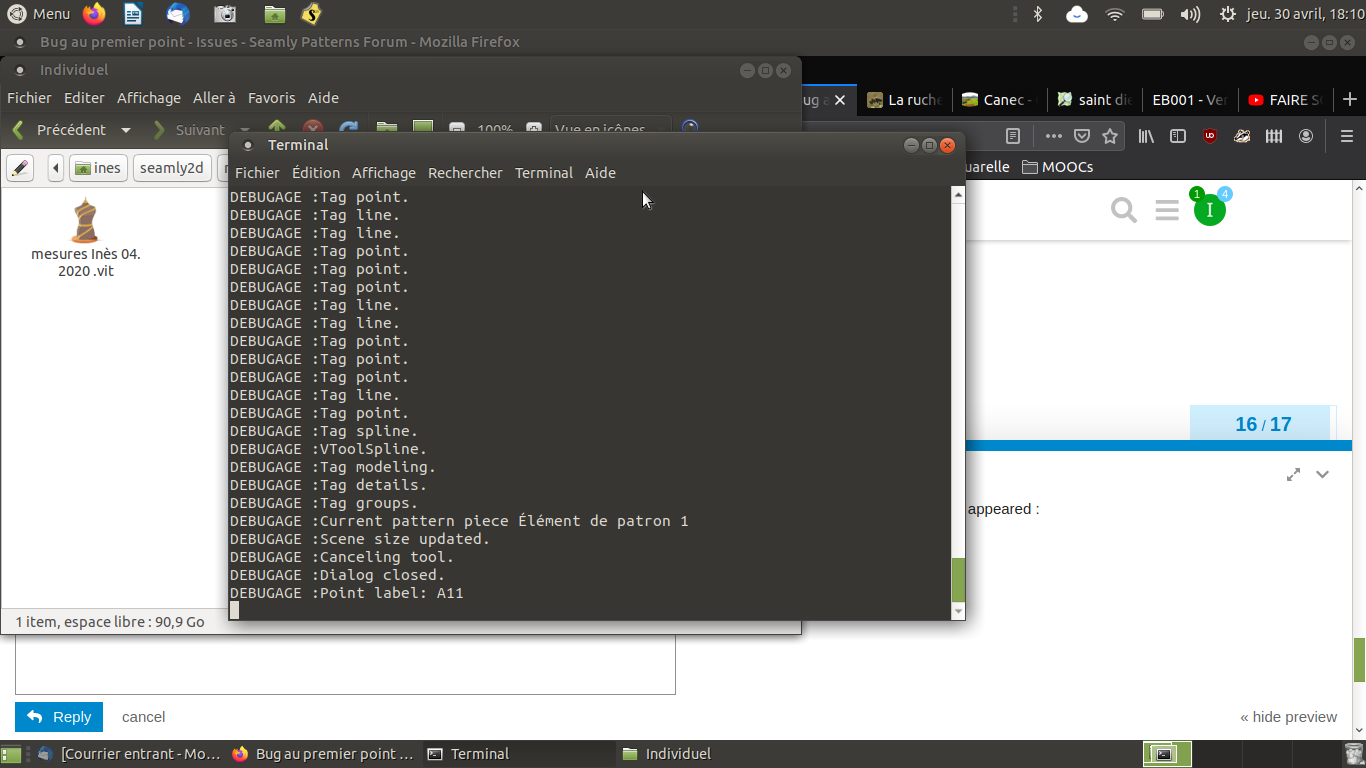
Task: Toggle the location edit pencil button
Action: pyautogui.click(x=20, y=168)
